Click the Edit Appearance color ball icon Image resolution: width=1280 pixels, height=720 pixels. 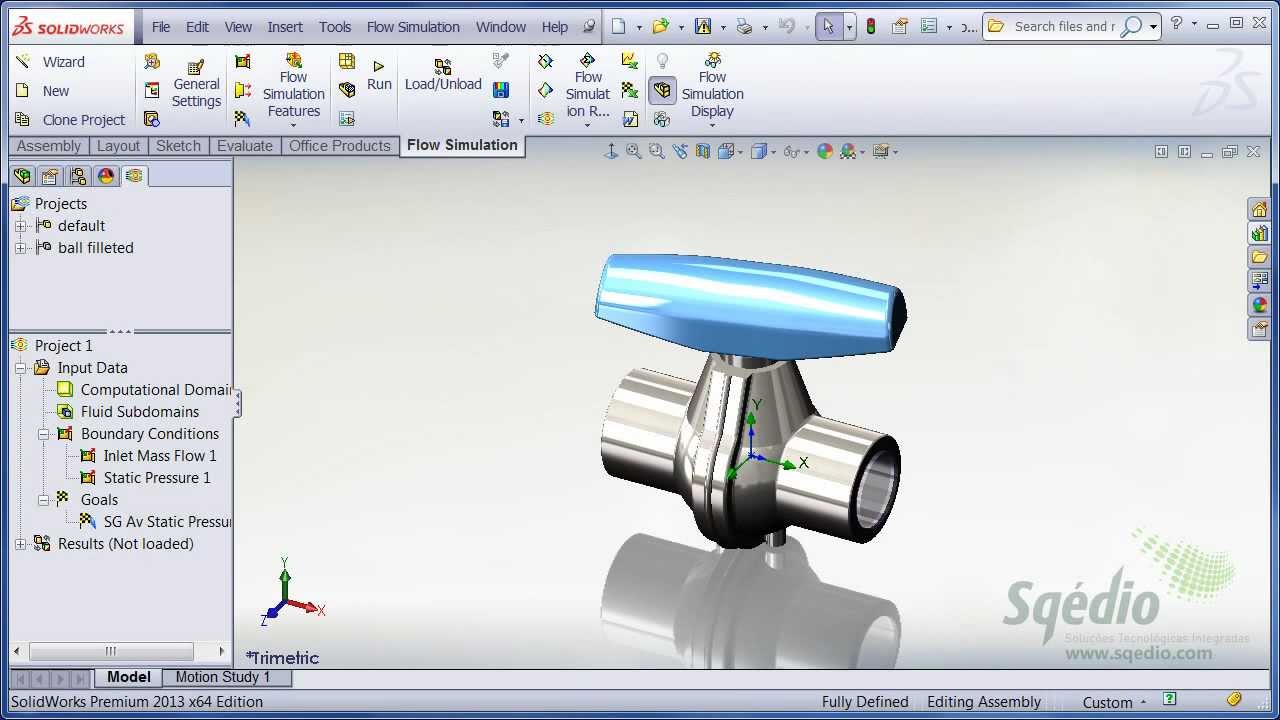[x=825, y=152]
